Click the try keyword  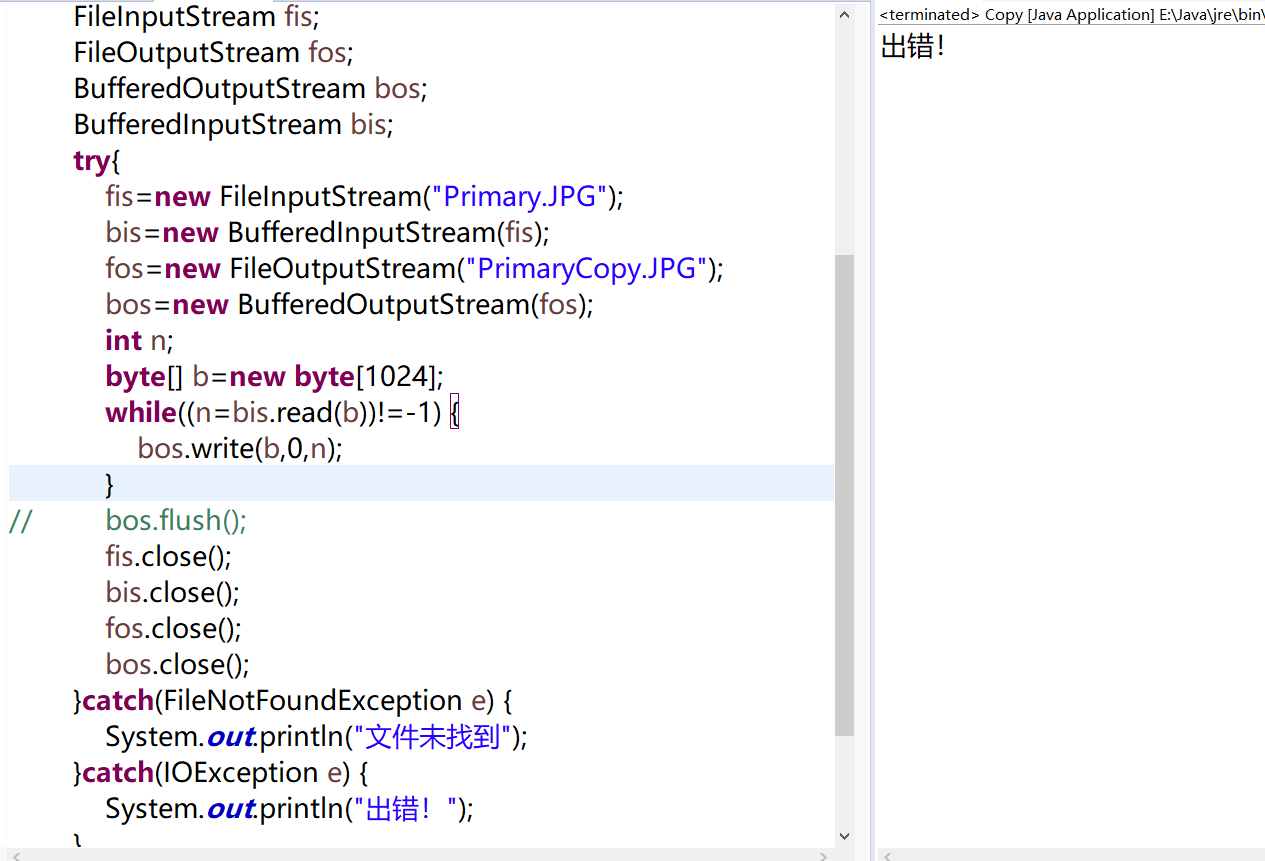click(x=92, y=160)
